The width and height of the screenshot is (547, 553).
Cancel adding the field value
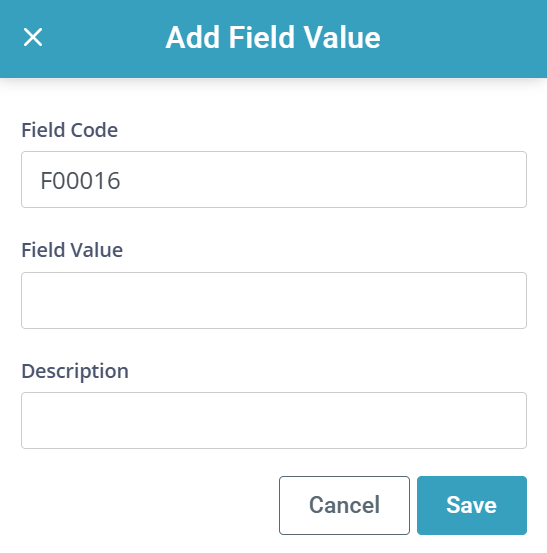click(344, 505)
